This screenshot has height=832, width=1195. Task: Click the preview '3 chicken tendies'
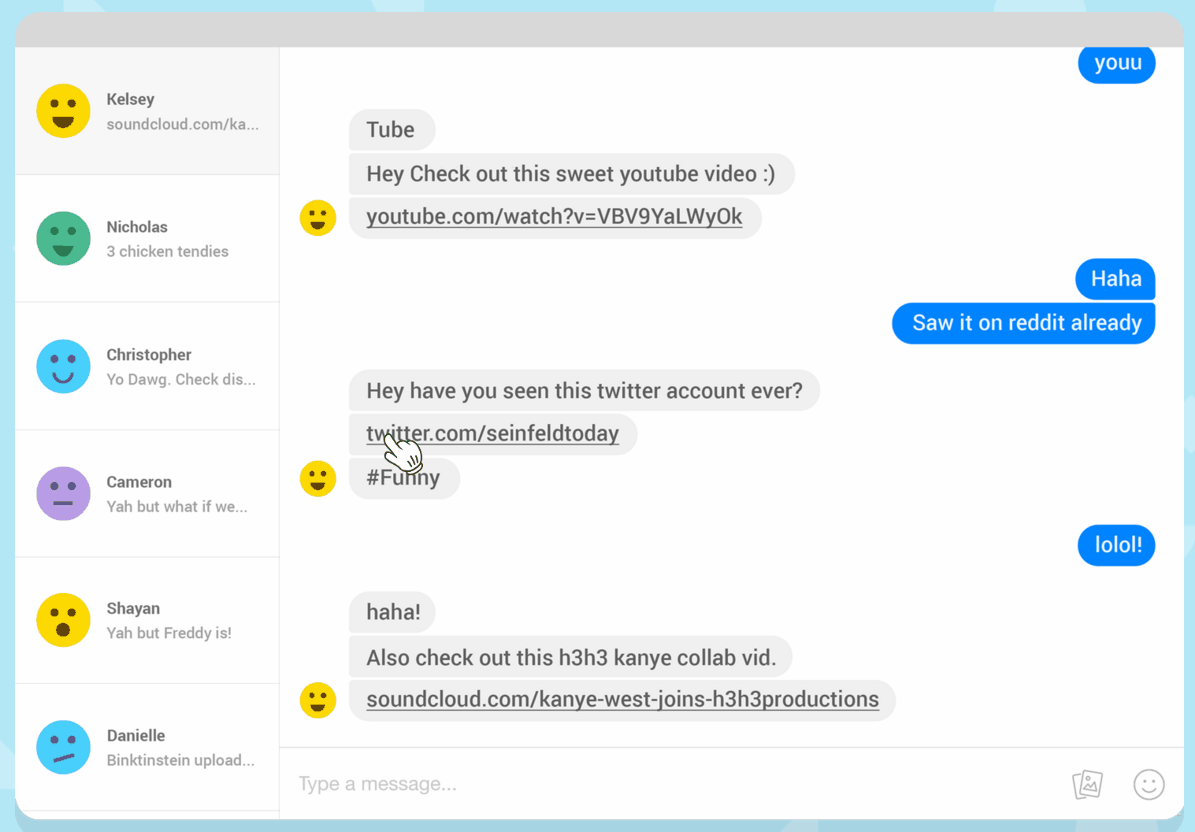[x=168, y=251]
